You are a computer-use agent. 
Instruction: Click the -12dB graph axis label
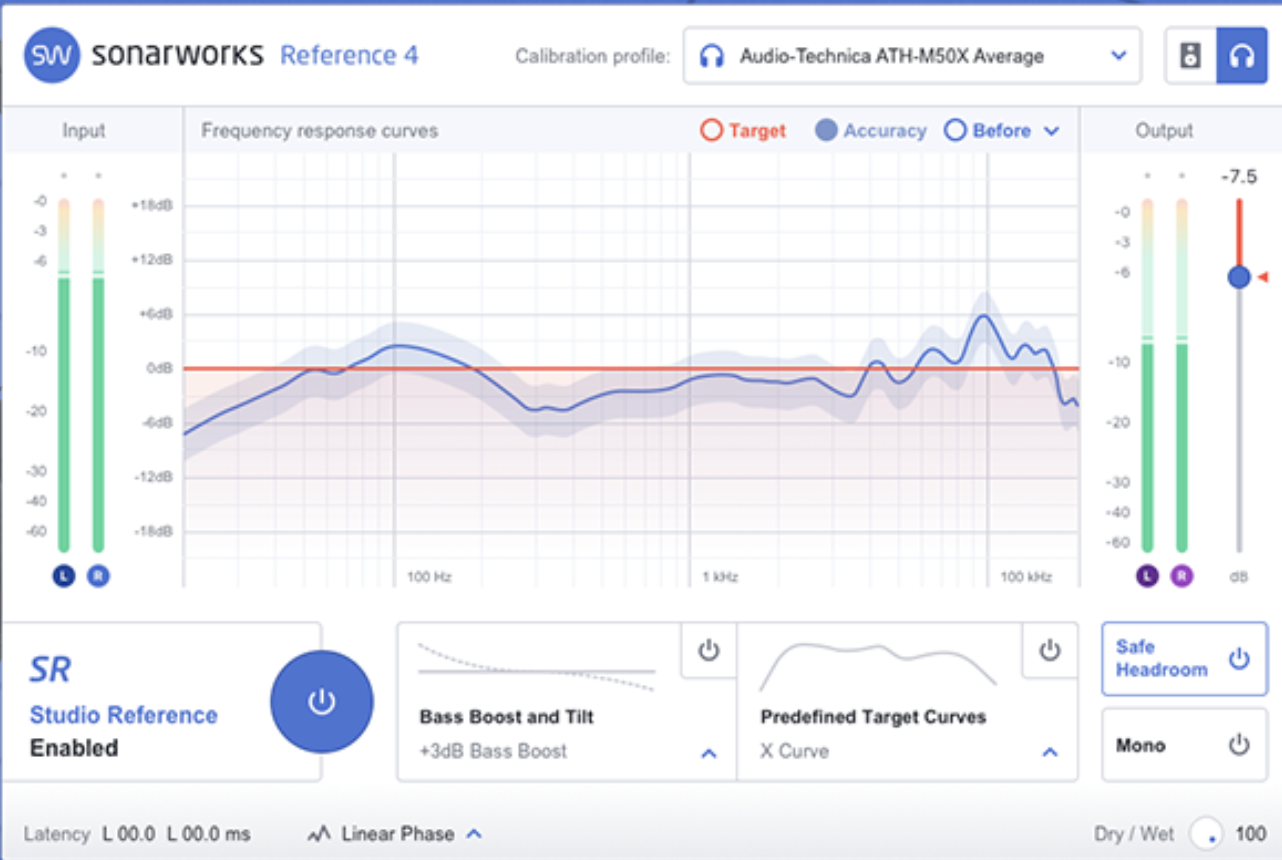coord(153,476)
